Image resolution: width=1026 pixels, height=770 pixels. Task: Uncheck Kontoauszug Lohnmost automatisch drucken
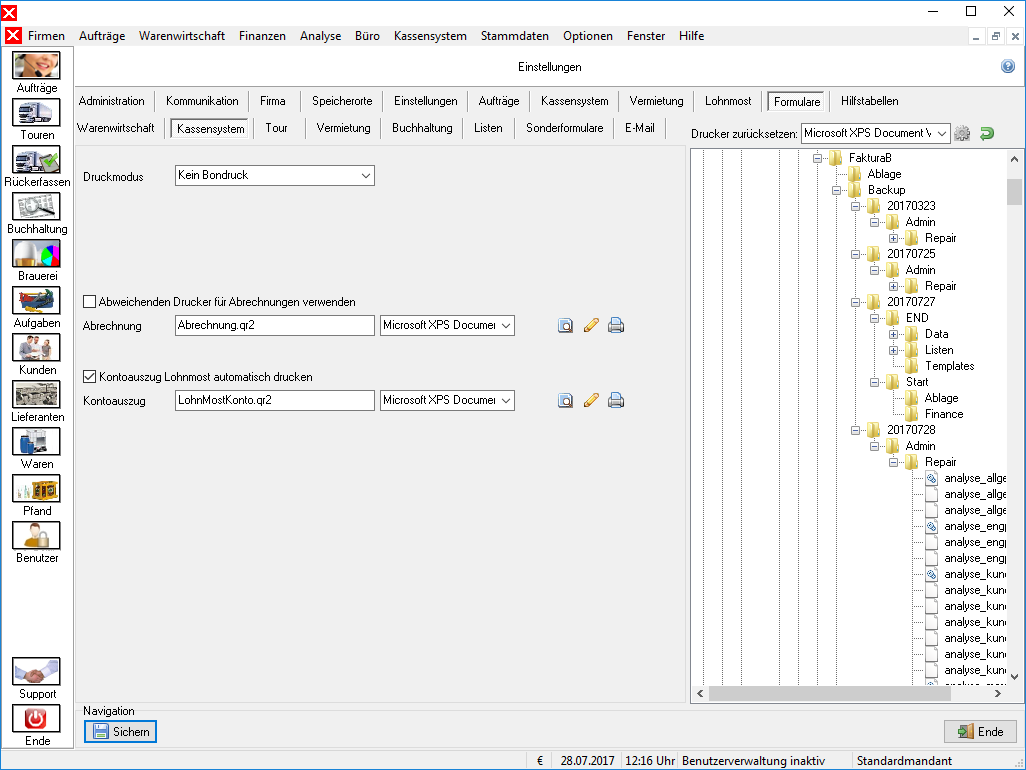[x=90, y=377]
